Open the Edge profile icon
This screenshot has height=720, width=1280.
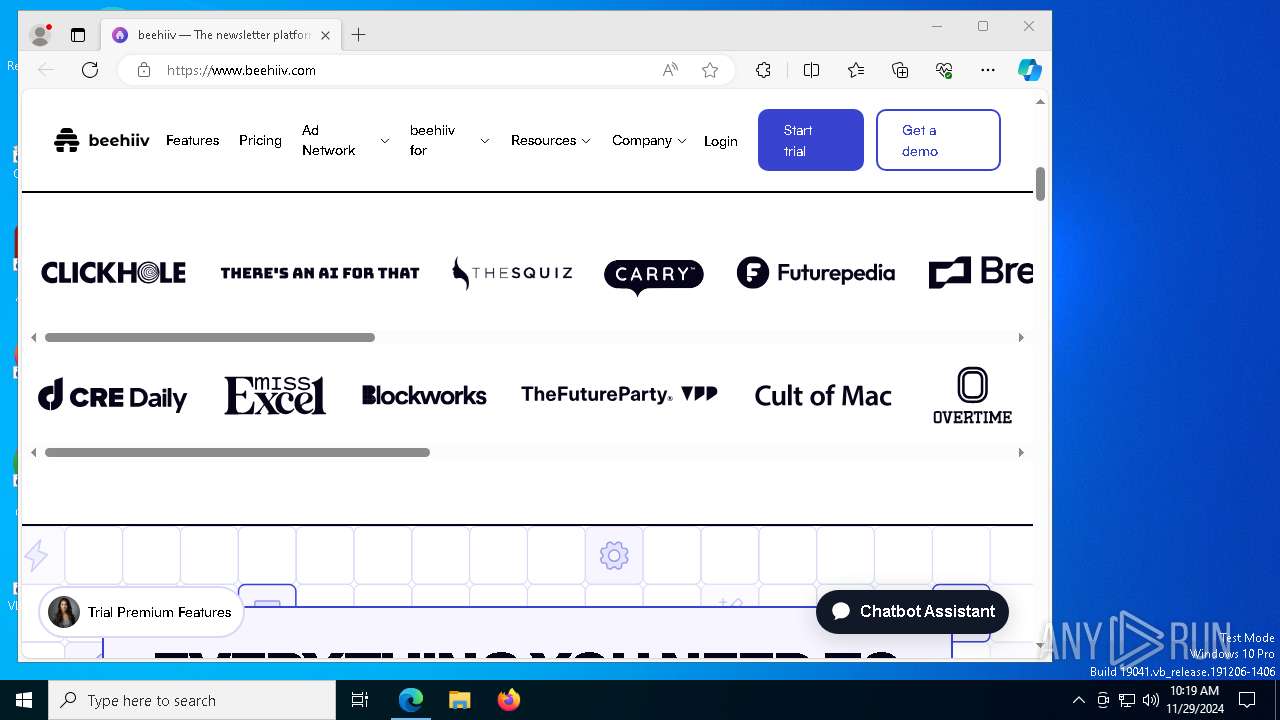(40, 35)
